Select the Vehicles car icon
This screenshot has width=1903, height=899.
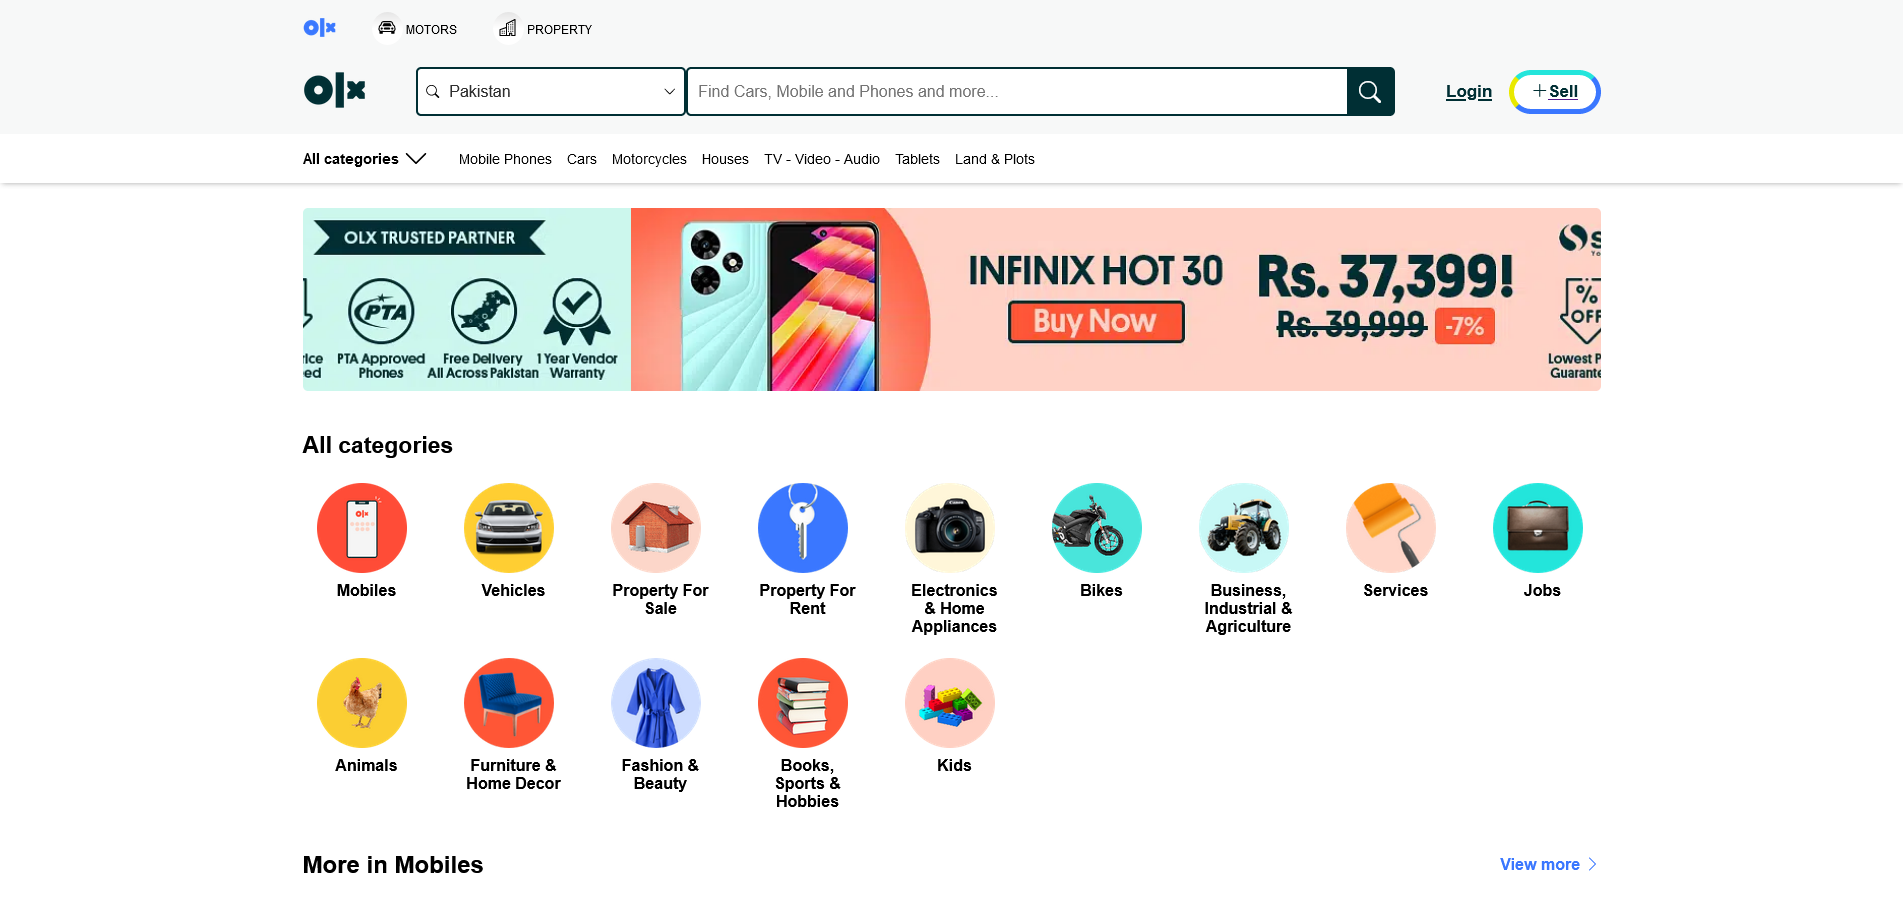pyautogui.click(x=509, y=528)
